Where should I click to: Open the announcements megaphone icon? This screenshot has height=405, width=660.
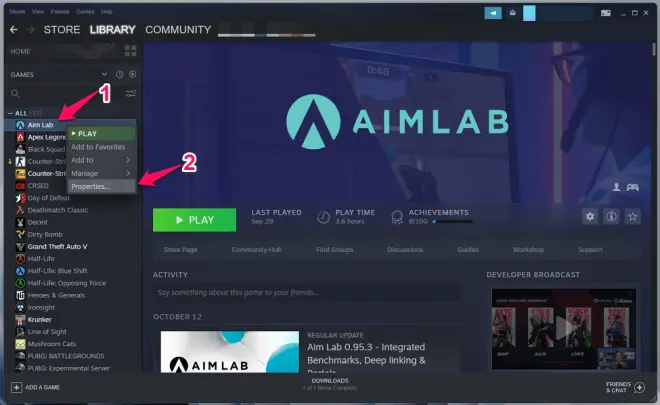(x=493, y=13)
